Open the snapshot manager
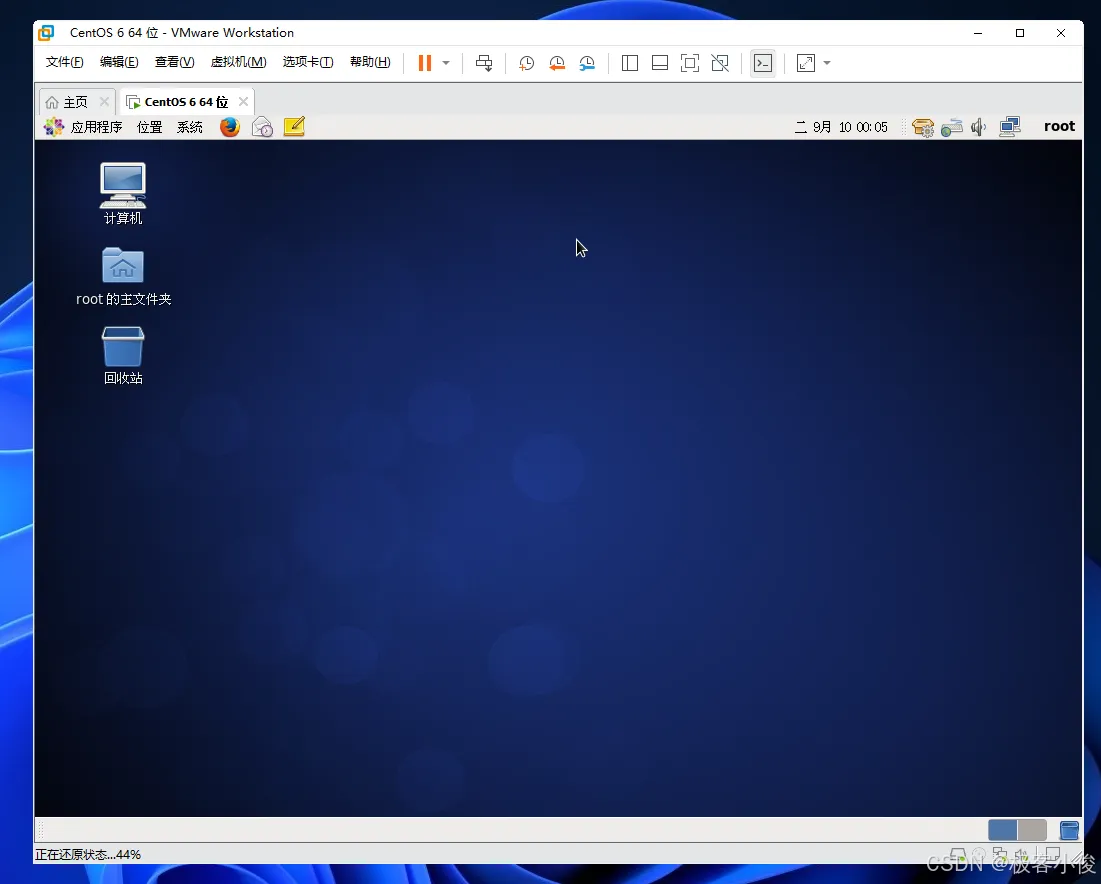This screenshot has width=1101, height=884. 587,63
